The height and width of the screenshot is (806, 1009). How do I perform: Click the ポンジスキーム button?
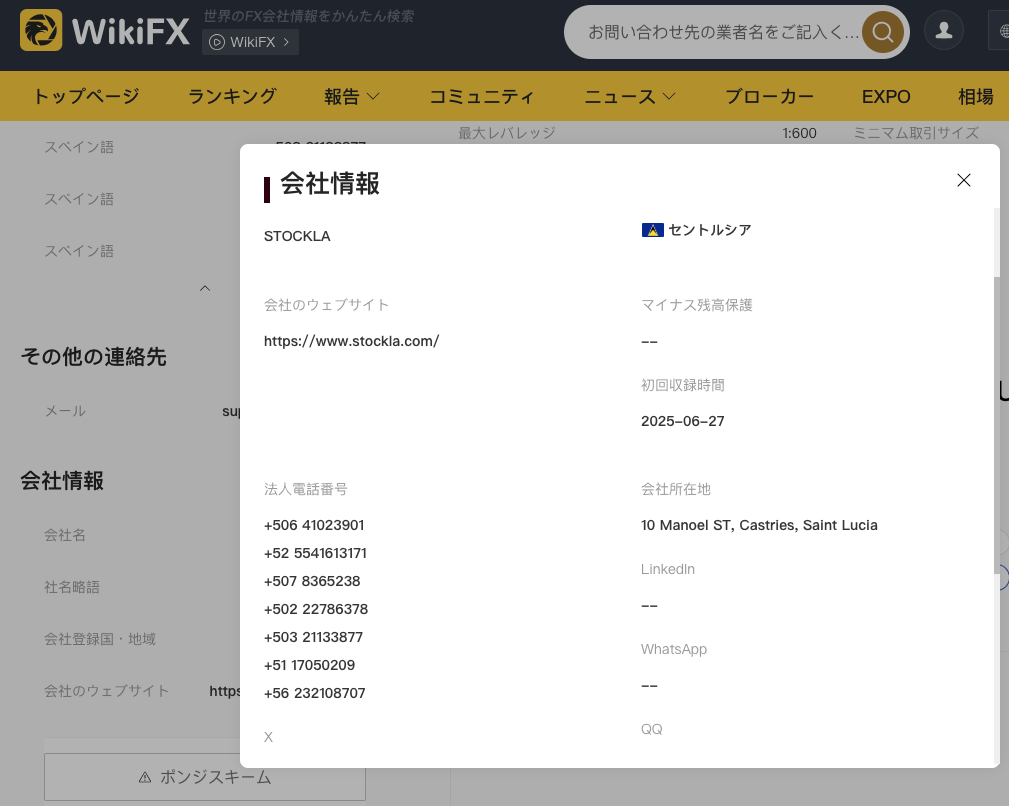click(x=205, y=777)
